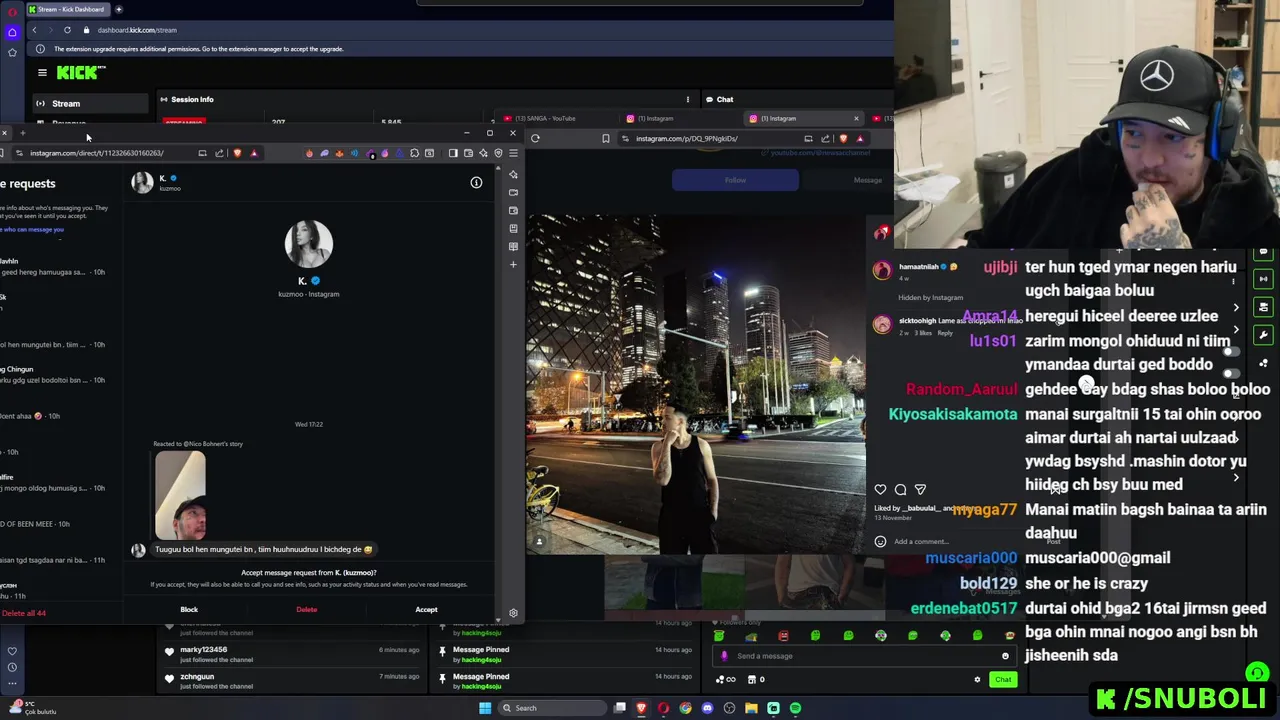Open the emoji picker beside Add a comment
The width and height of the screenshot is (1280, 720).
[x=880, y=541]
